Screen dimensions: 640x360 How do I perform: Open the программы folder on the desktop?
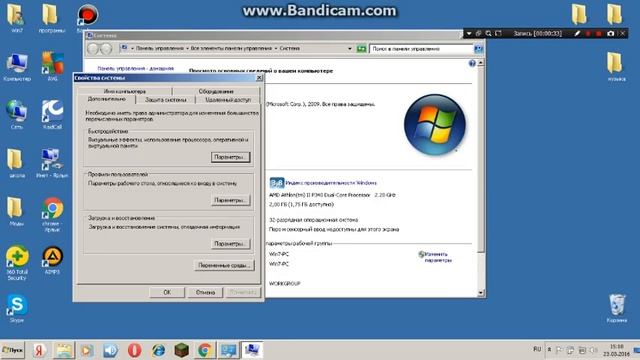[x=52, y=18]
